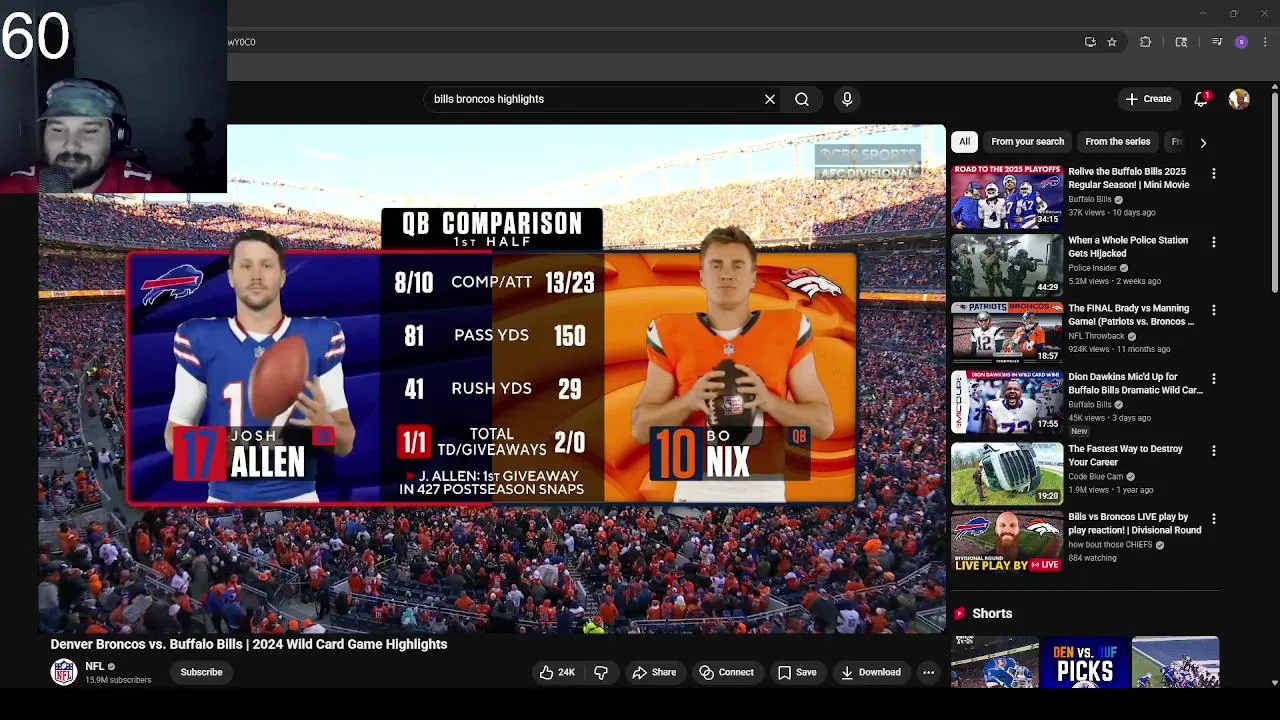
Task: Open 'The Fastest Way to Destroy Your Career'
Action: [x=1125, y=455]
